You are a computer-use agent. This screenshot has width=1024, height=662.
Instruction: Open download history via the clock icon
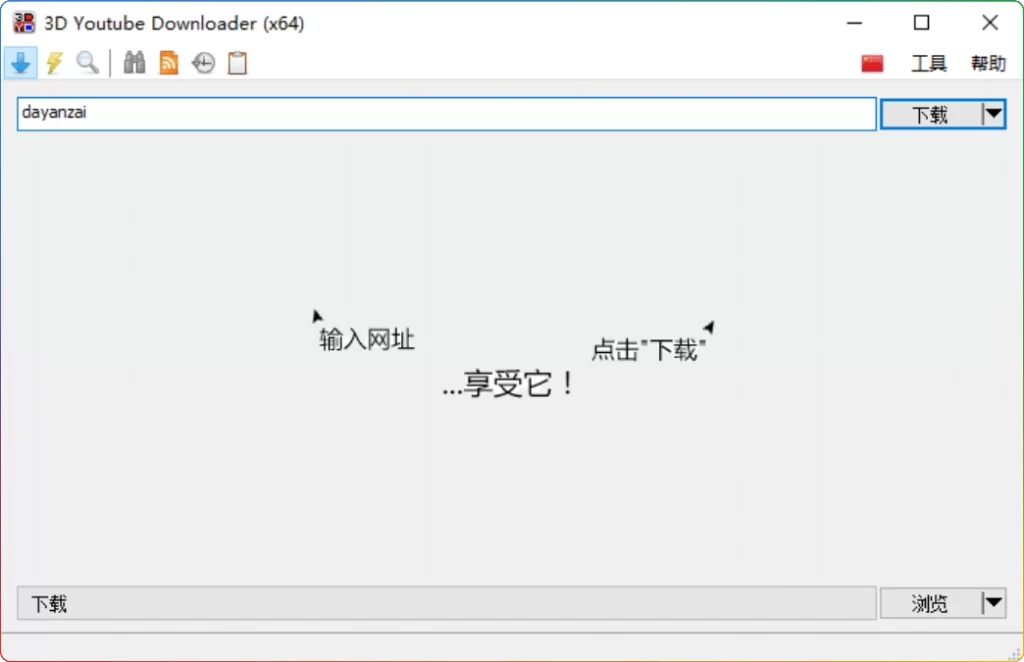202,62
